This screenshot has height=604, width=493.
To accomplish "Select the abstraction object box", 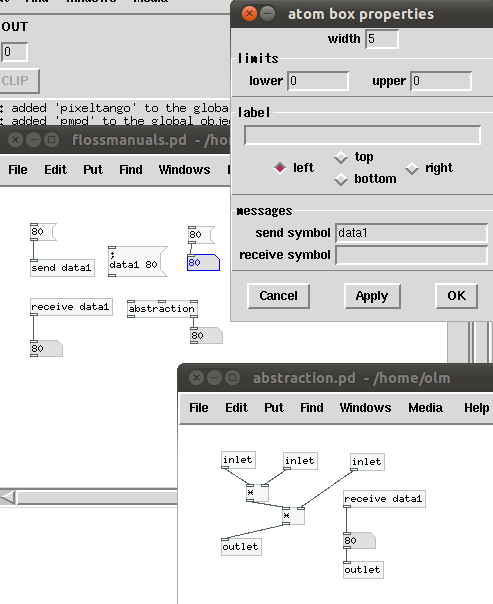I will (x=162, y=309).
